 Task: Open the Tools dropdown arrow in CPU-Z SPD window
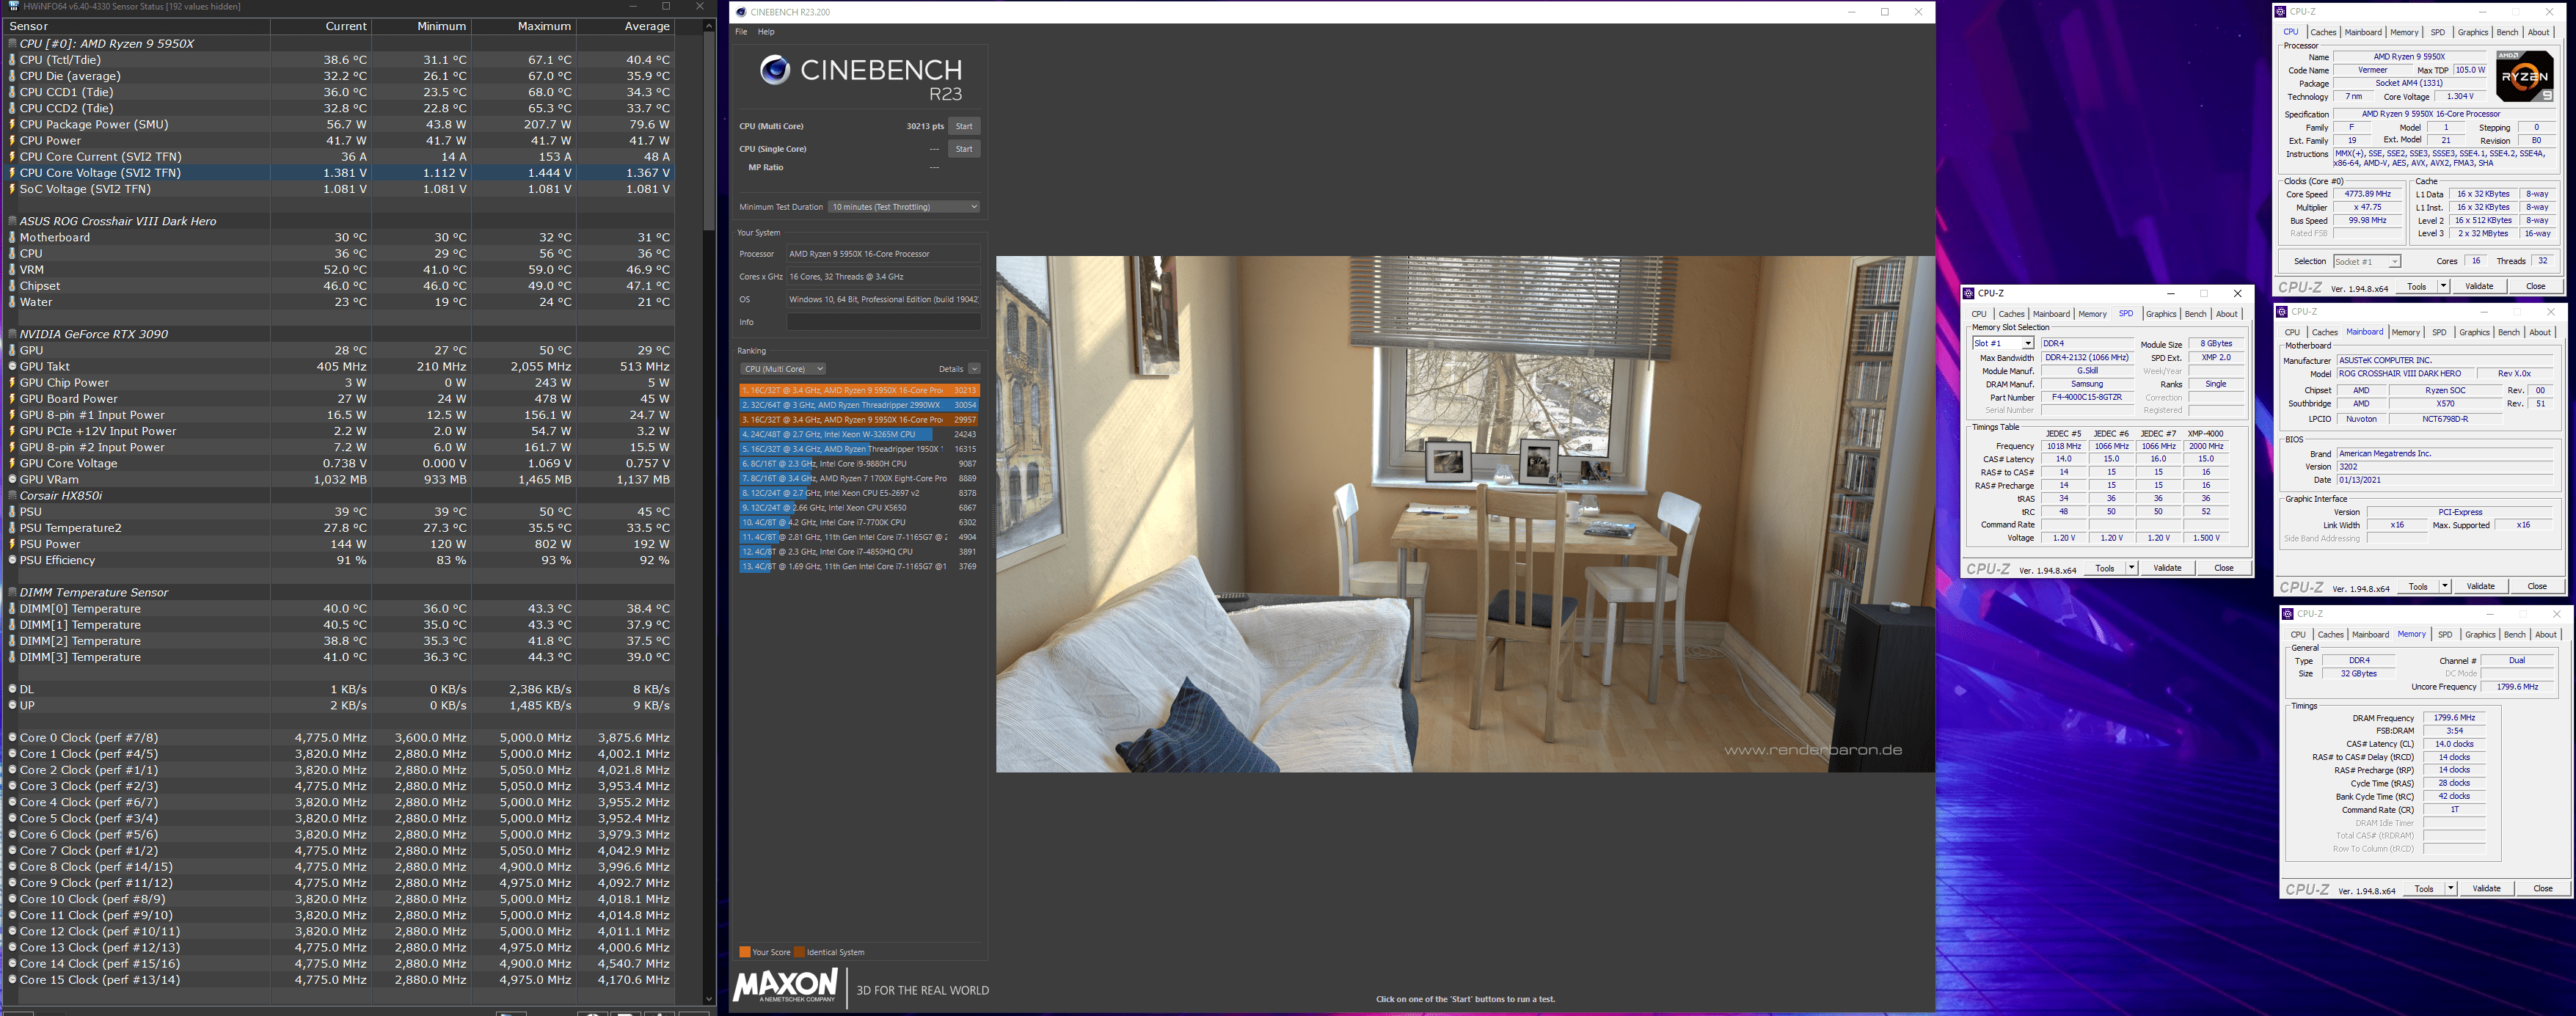click(2131, 568)
